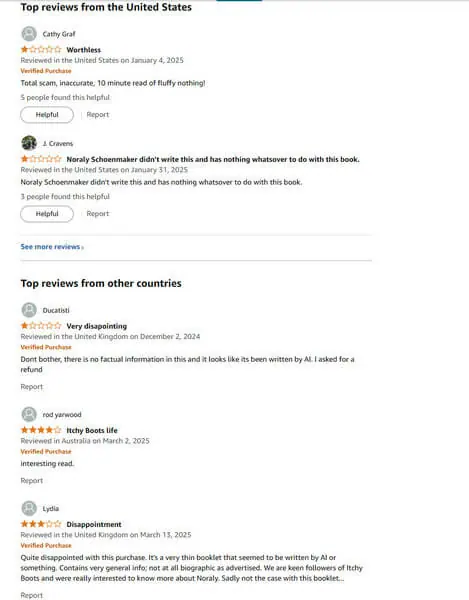469x600 pixels.
Task: Open J. Cravens' profile picture
Action: point(29,143)
